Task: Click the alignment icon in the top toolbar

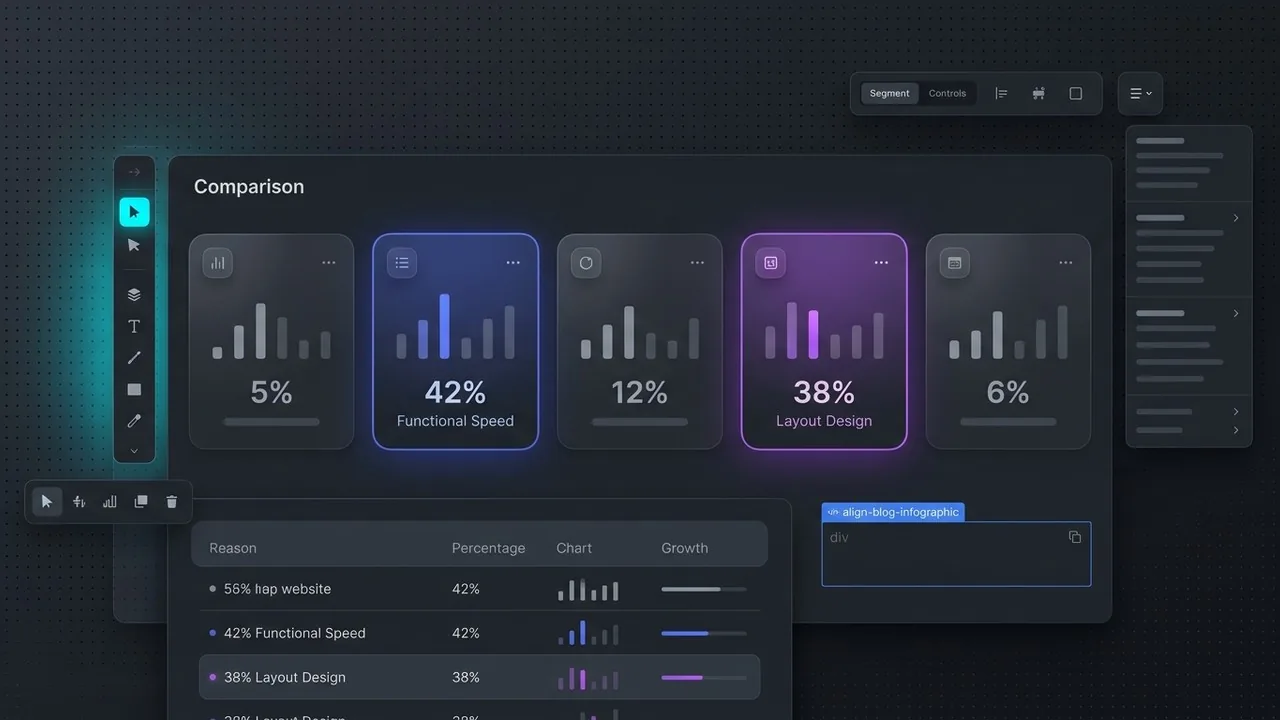Action: [x=1001, y=92]
